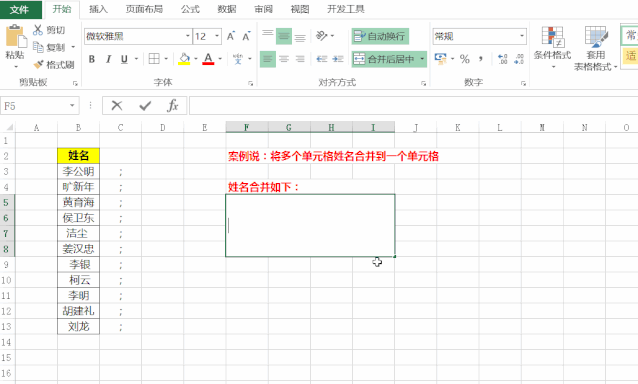Set bottom vertical alignment
638x384 pixels.
point(300,36)
